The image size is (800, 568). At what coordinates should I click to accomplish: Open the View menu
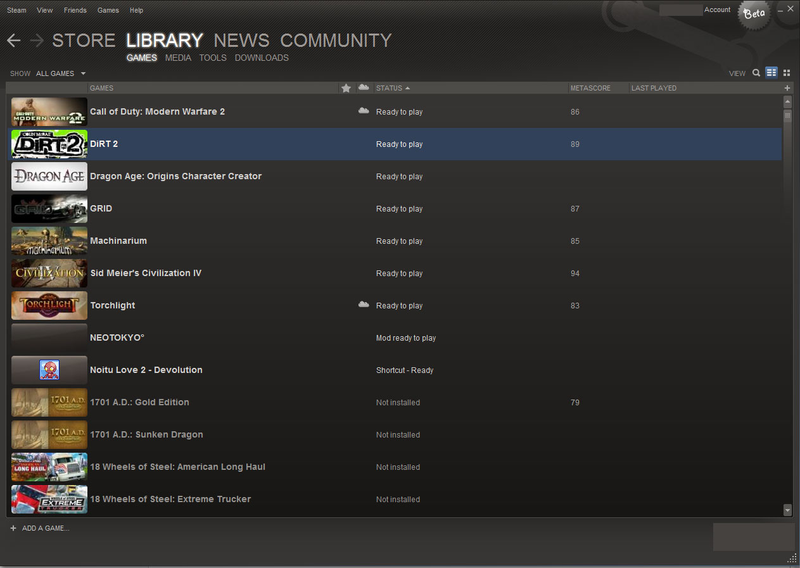(x=44, y=10)
